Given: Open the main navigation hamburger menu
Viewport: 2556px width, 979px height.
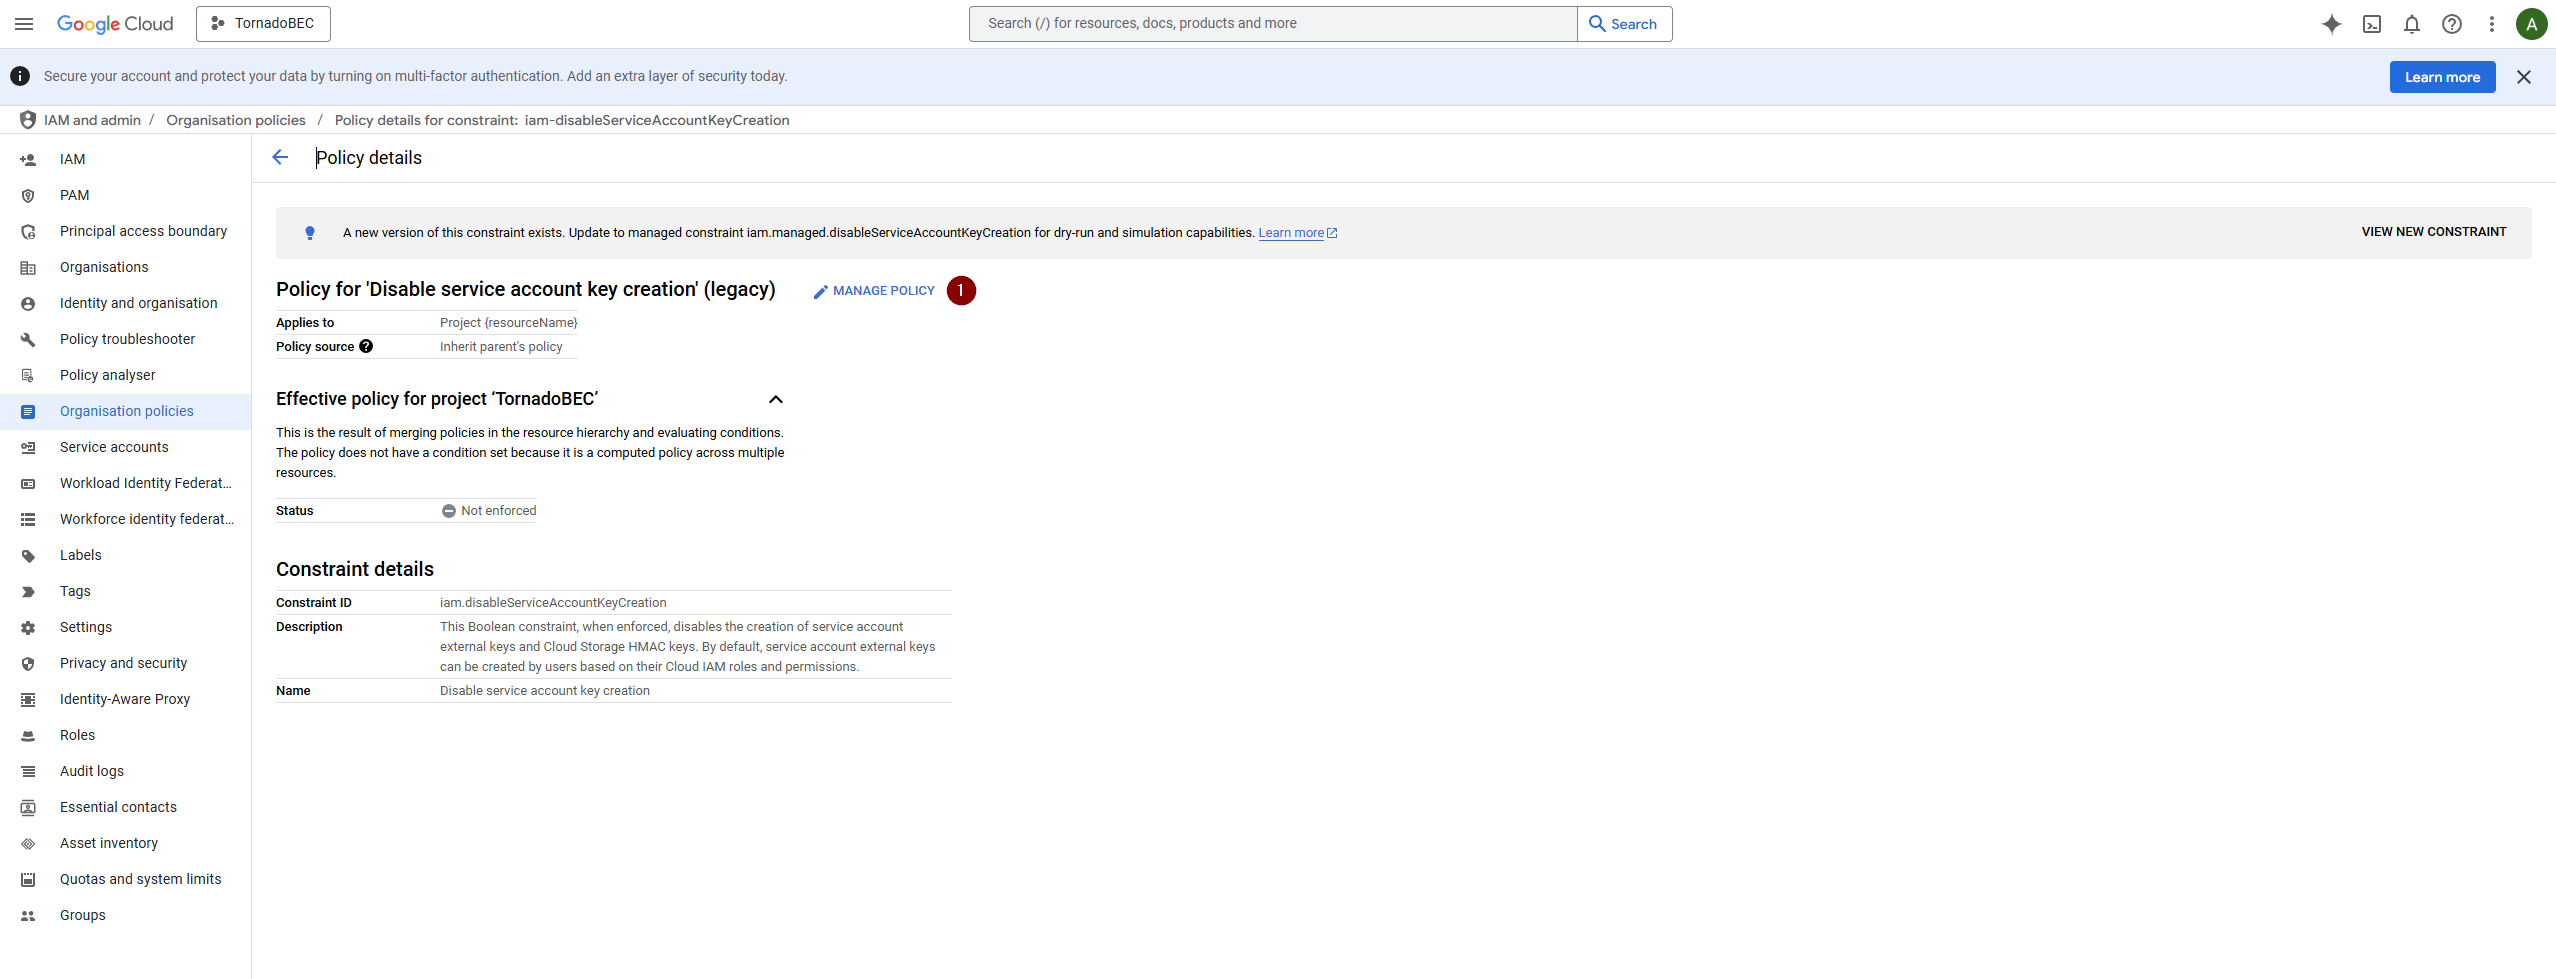Looking at the screenshot, I should (24, 24).
